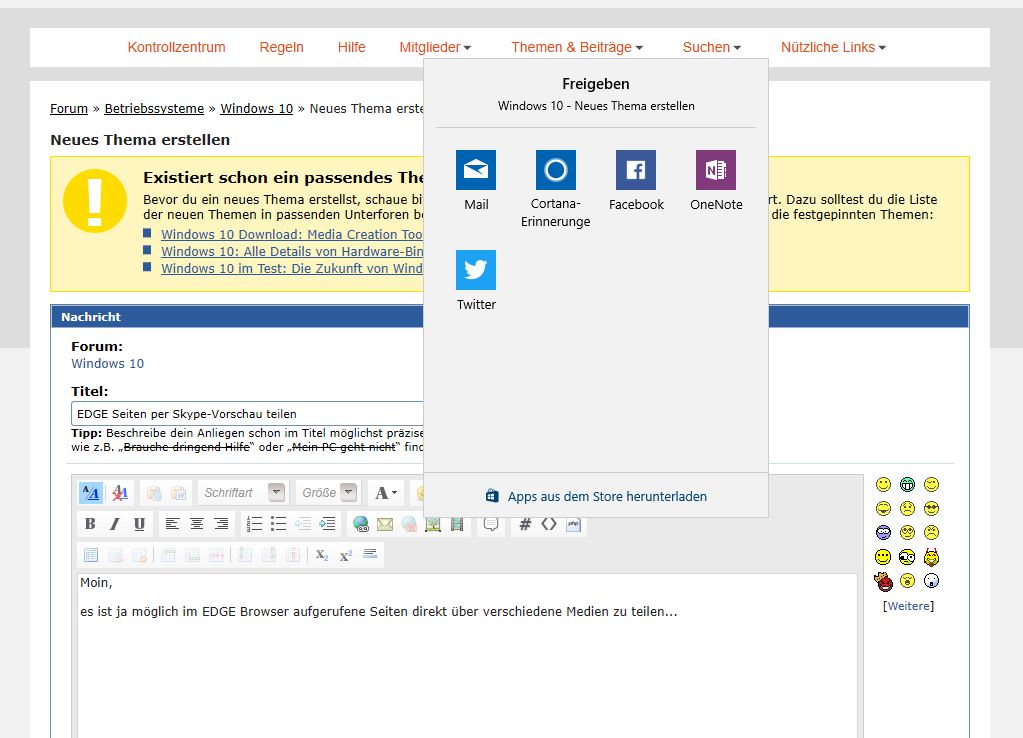Image resolution: width=1023 pixels, height=738 pixels.
Task: Apply superscript formatting
Action: pyautogui.click(x=346, y=555)
